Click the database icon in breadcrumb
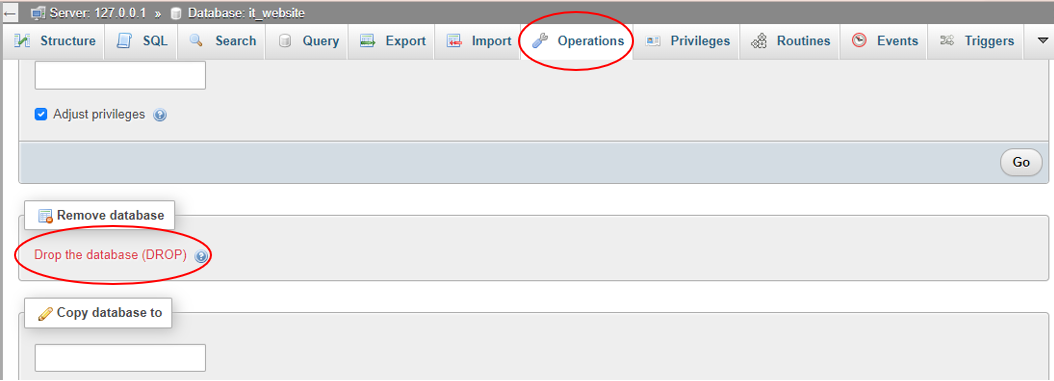The width and height of the screenshot is (1054, 381). pyautogui.click(x=176, y=13)
